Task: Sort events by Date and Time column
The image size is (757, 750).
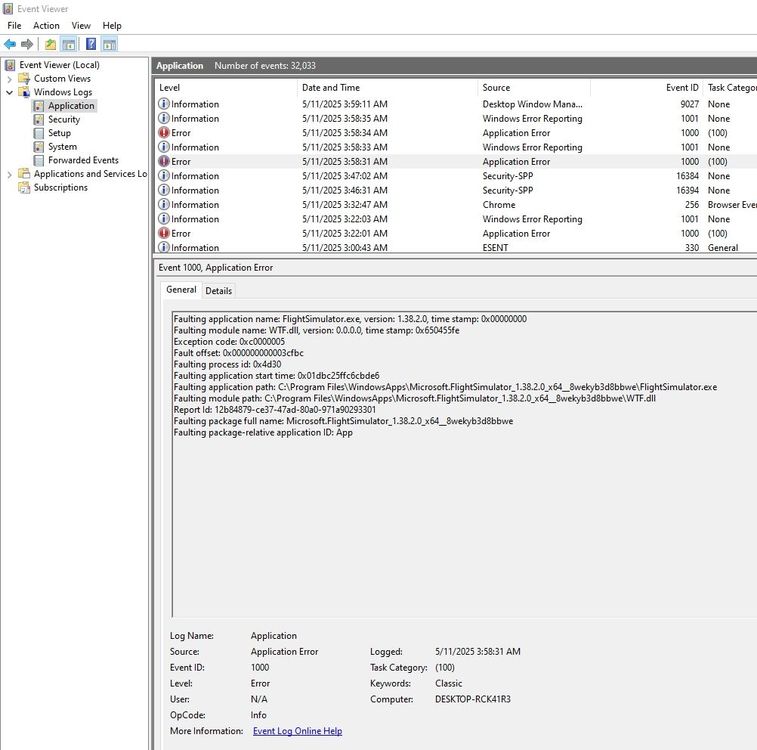Action: (x=330, y=88)
